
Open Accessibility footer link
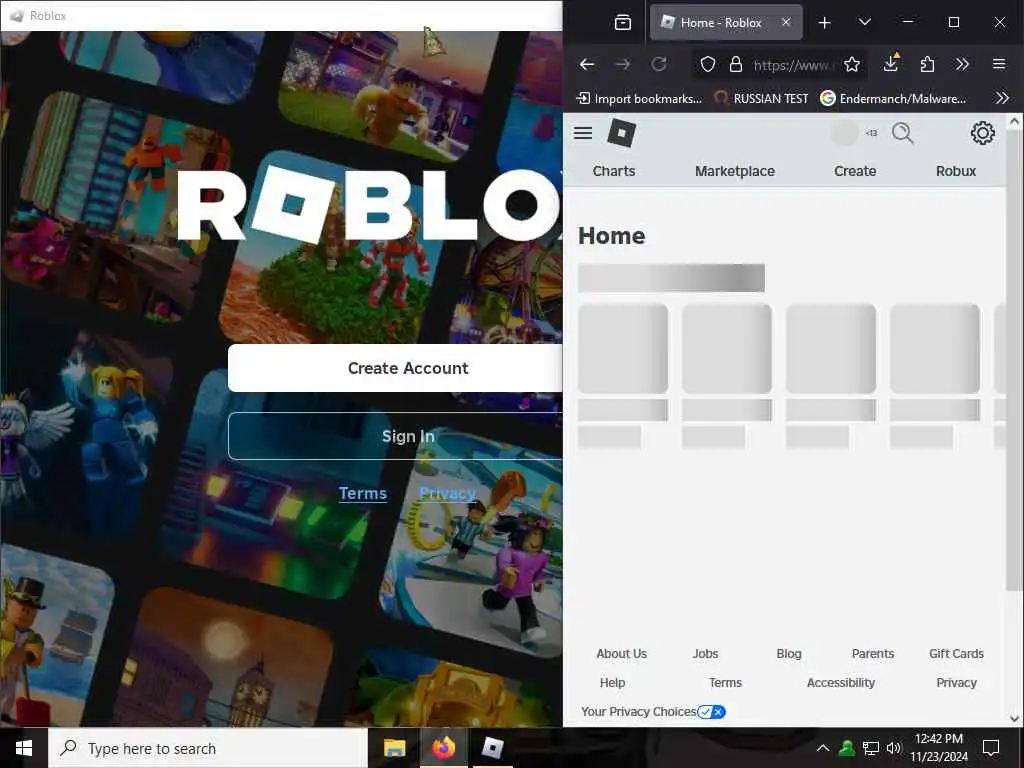tap(840, 682)
